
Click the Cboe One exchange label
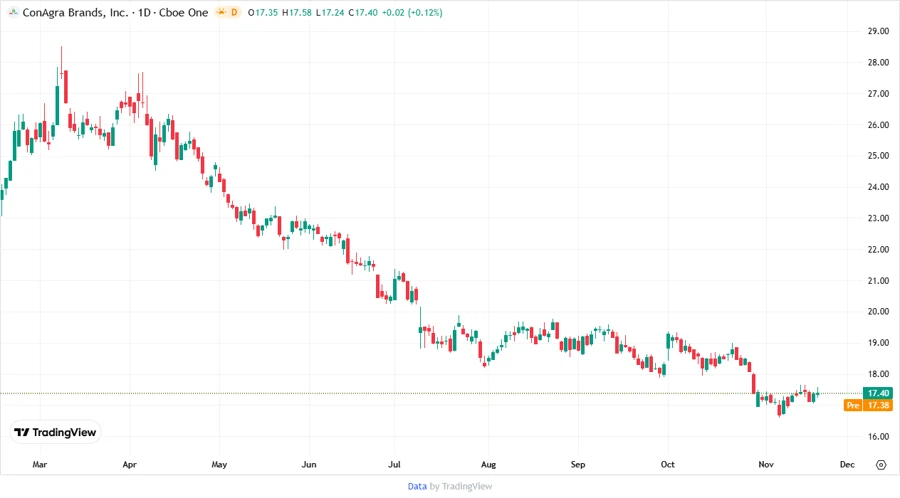(183, 13)
